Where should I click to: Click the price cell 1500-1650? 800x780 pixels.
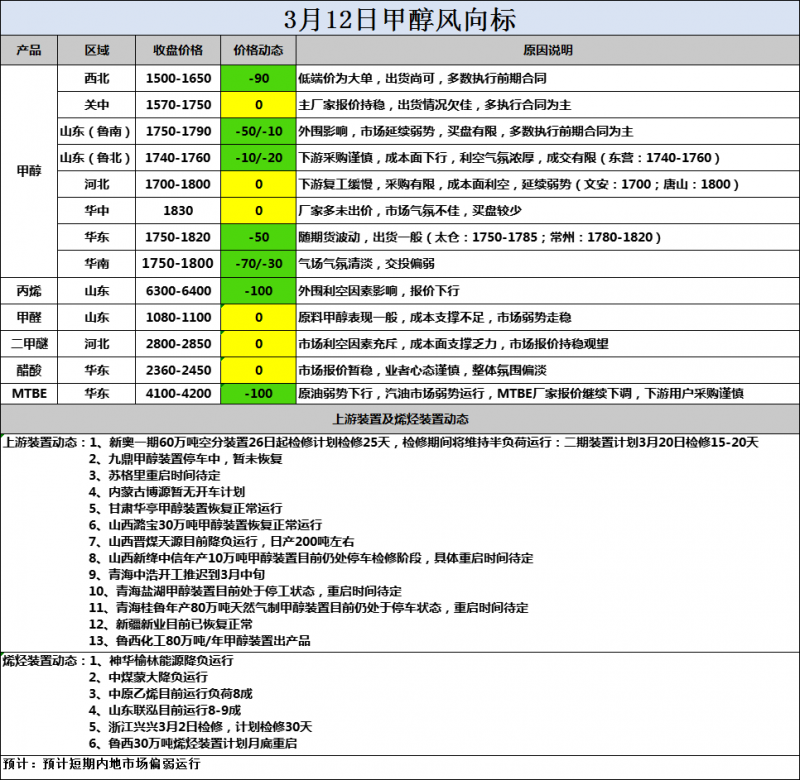click(x=178, y=79)
